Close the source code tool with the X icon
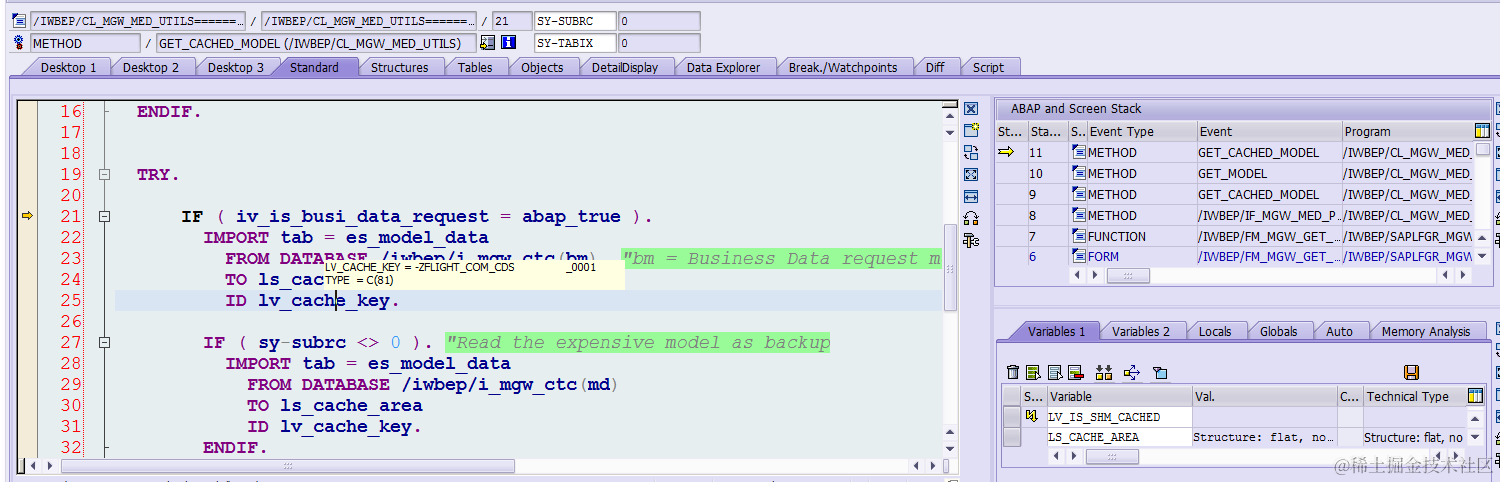Viewport: 1500px width, 482px height. pyautogui.click(x=970, y=108)
